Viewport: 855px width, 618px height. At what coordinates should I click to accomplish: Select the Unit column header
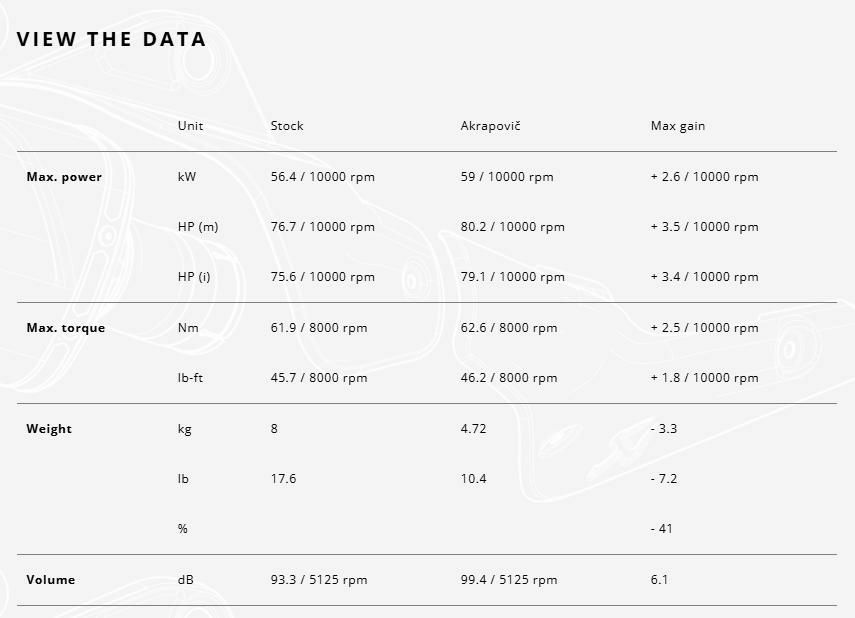coord(190,126)
